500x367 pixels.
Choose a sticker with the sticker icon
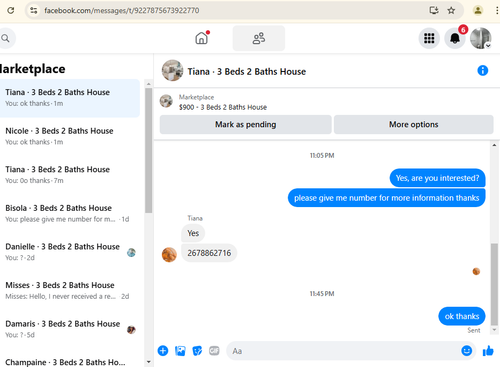(197, 351)
